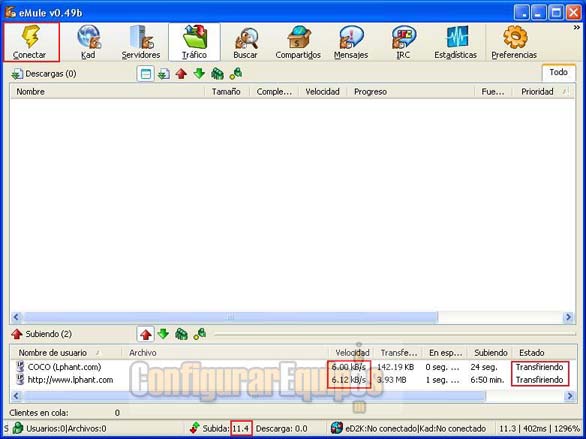Image resolution: width=586 pixels, height=439 pixels.
Task: Click green downloading arrow in Descargas toolbar
Action: coord(199,74)
